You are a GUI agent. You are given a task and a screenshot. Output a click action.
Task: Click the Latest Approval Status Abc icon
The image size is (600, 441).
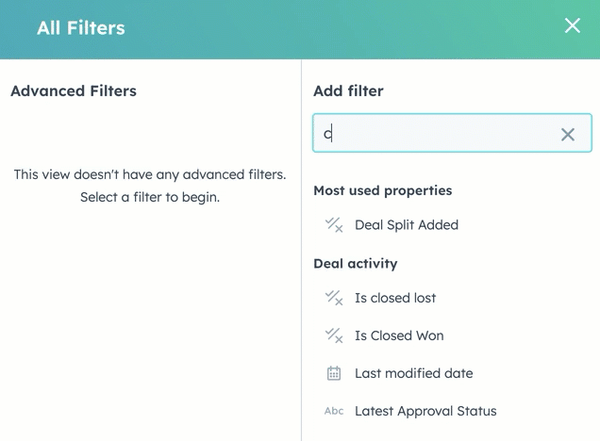(334, 411)
